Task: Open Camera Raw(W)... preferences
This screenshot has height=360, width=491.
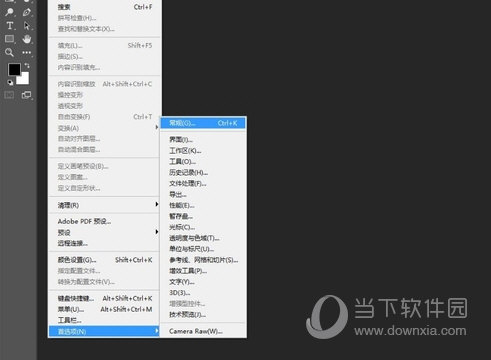Action: click(x=203, y=331)
